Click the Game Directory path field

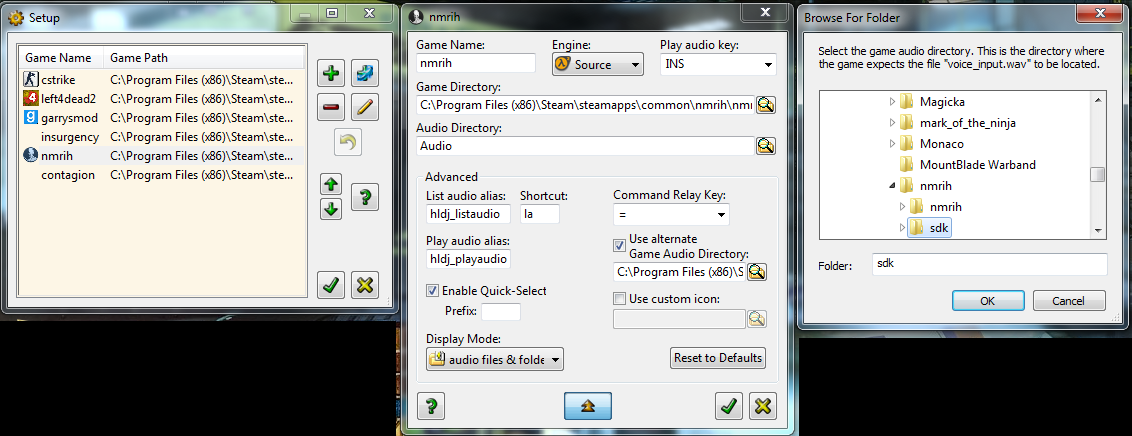[x=585, y=105]
